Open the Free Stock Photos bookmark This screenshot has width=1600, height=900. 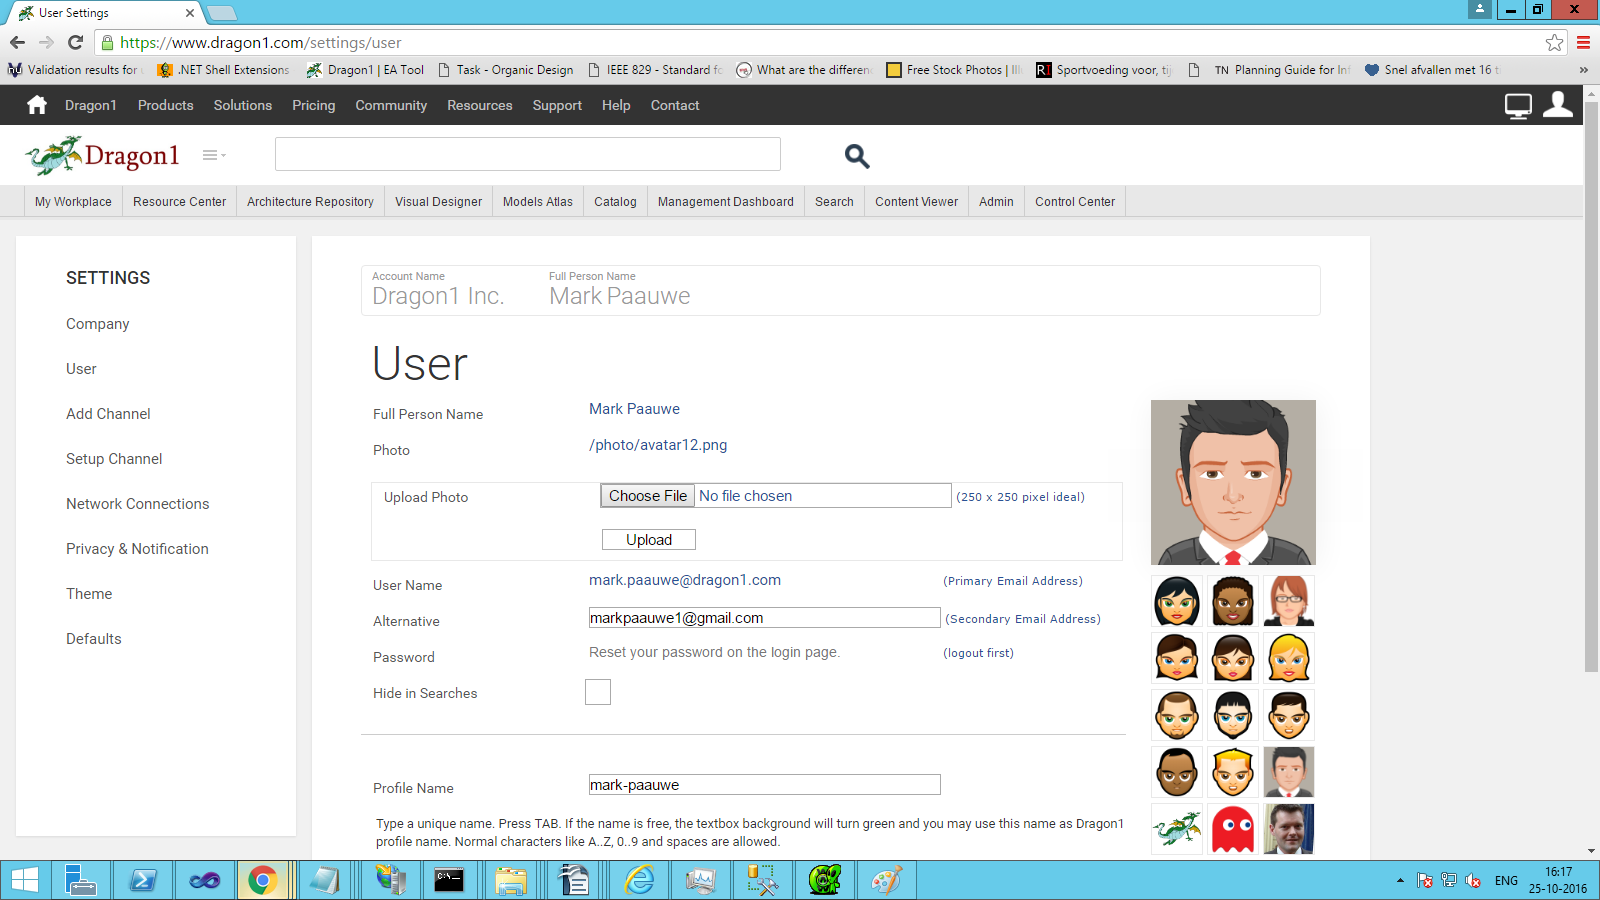954,70
